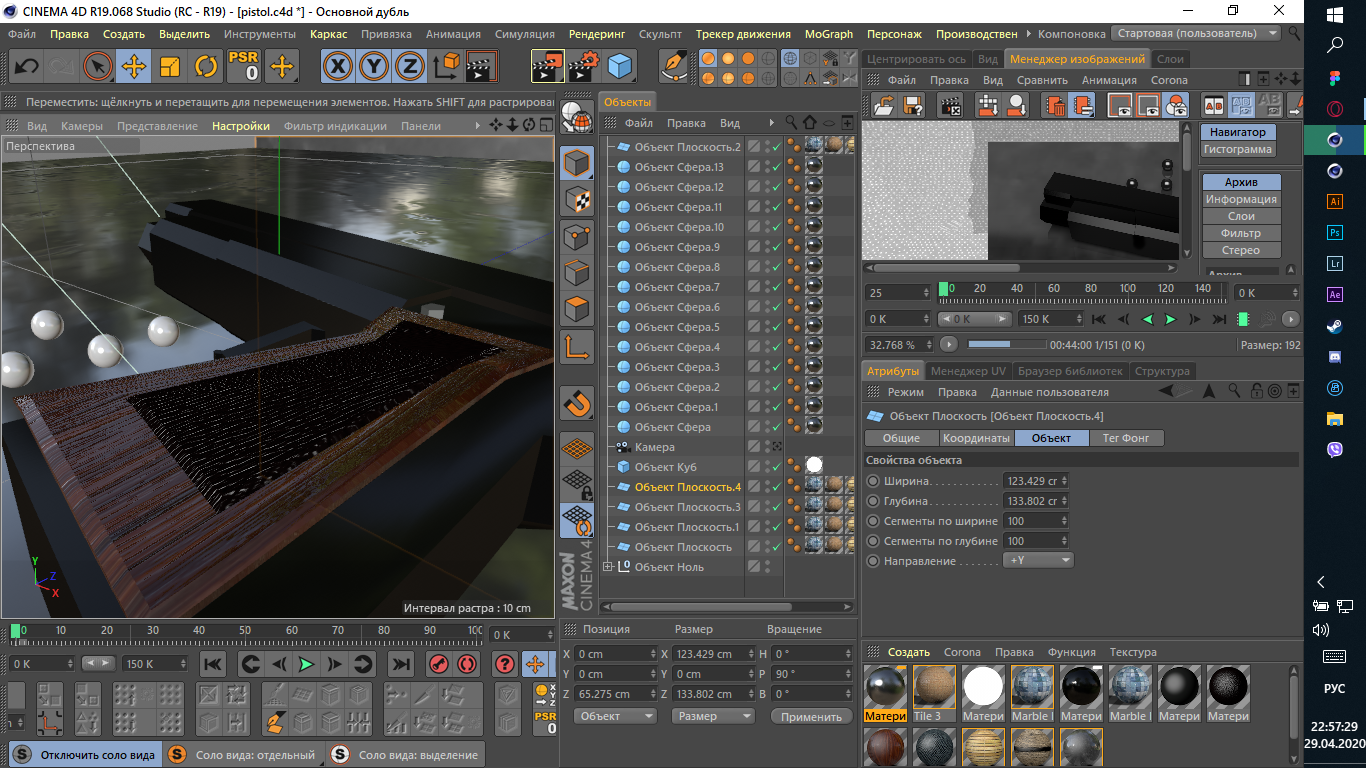Toggle visibility dots of Объект Куб
Viewport: 1366px width, 768px height.
point(768,467)
